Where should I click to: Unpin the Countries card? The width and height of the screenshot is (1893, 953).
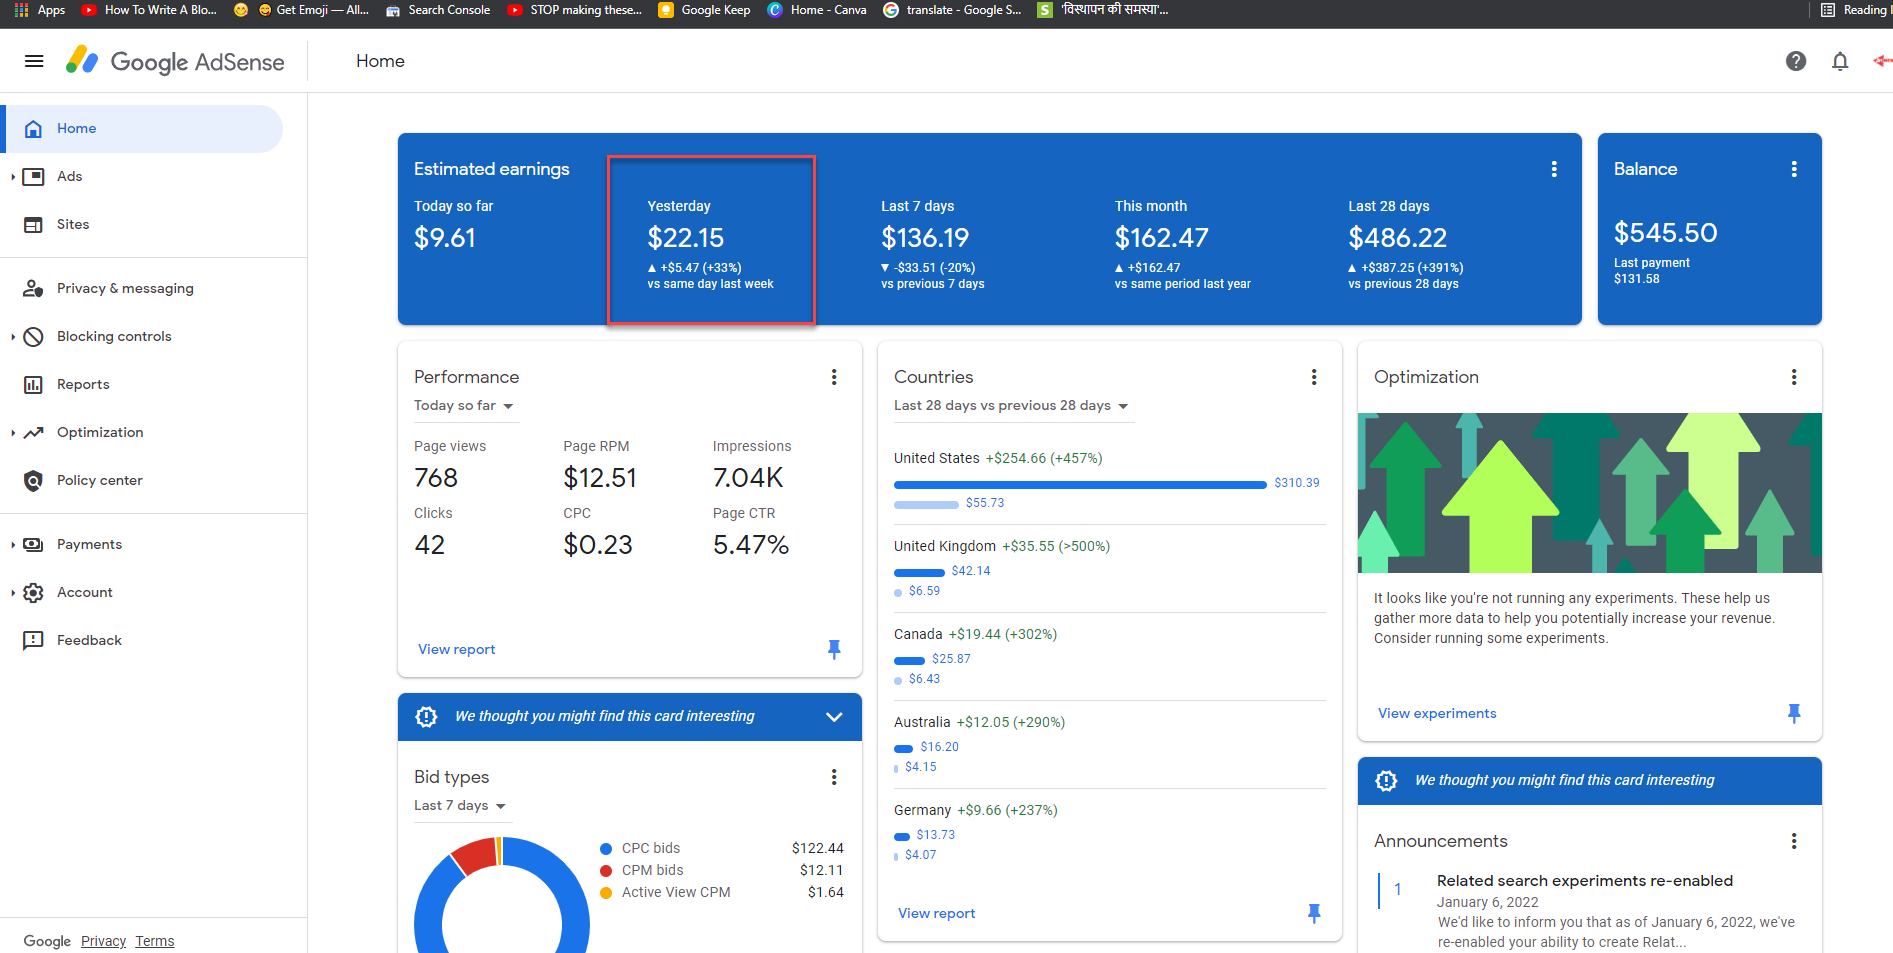1314,913
